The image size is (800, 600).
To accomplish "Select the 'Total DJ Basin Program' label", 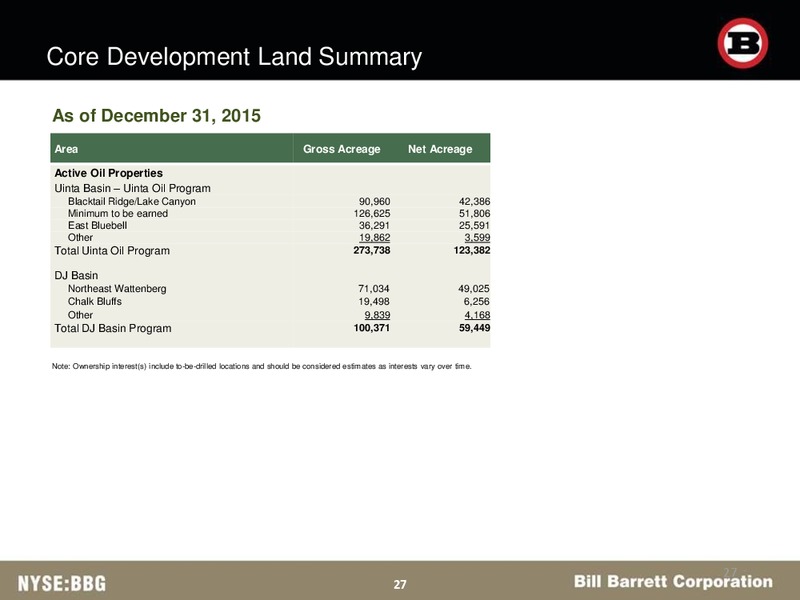I will pos(113,328).
